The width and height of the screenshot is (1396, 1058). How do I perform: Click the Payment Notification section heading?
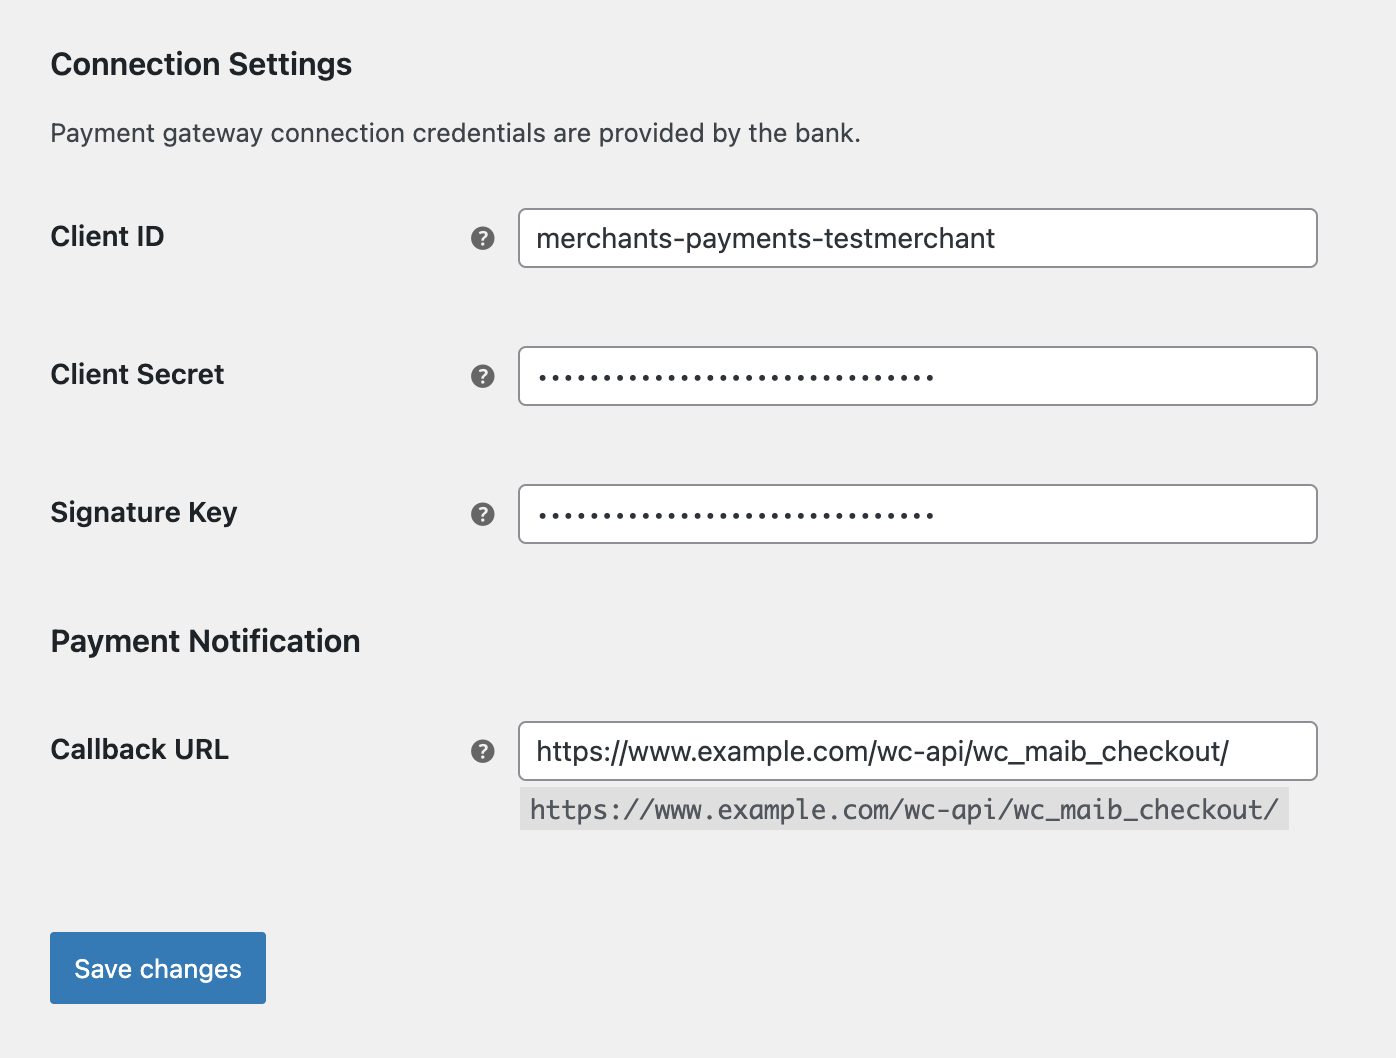point(205,642)
